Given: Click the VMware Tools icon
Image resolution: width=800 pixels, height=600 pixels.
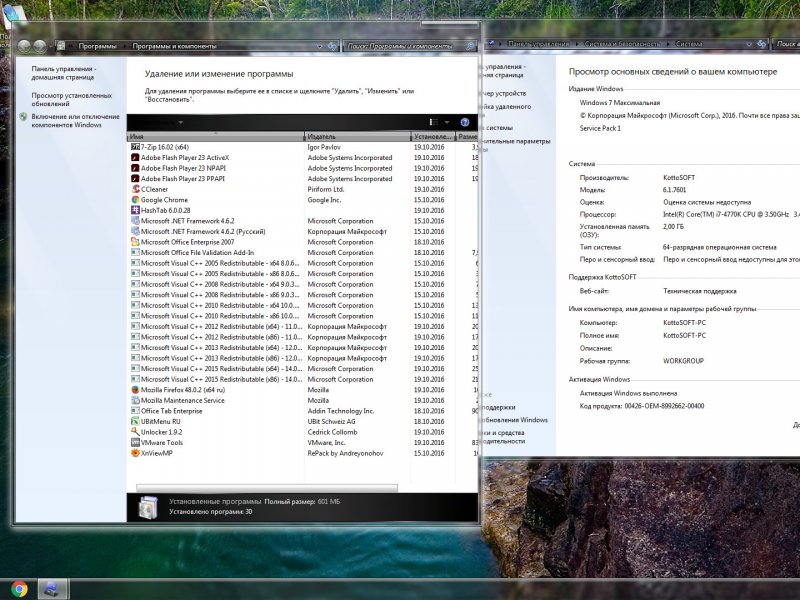Looking at the screenshot, I should tap(135, 442).
